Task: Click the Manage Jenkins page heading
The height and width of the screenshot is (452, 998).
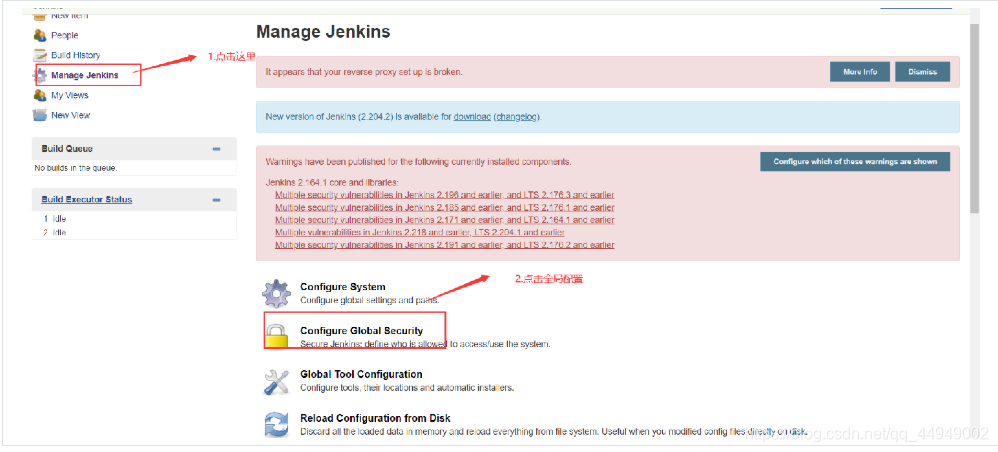Action: click(323, 31)
